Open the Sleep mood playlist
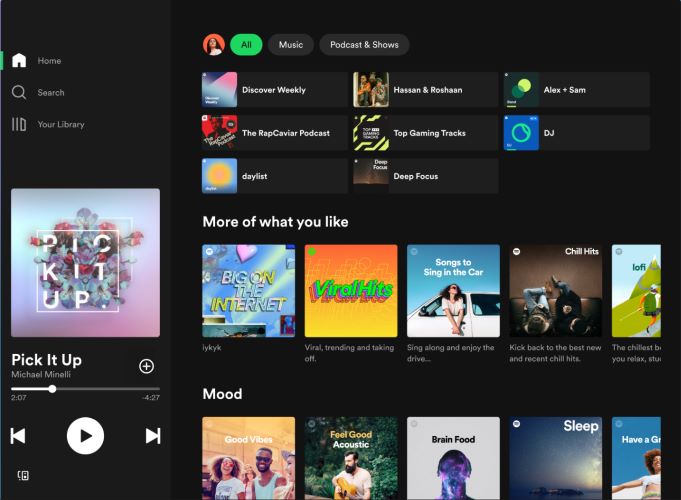 (556, 458)
